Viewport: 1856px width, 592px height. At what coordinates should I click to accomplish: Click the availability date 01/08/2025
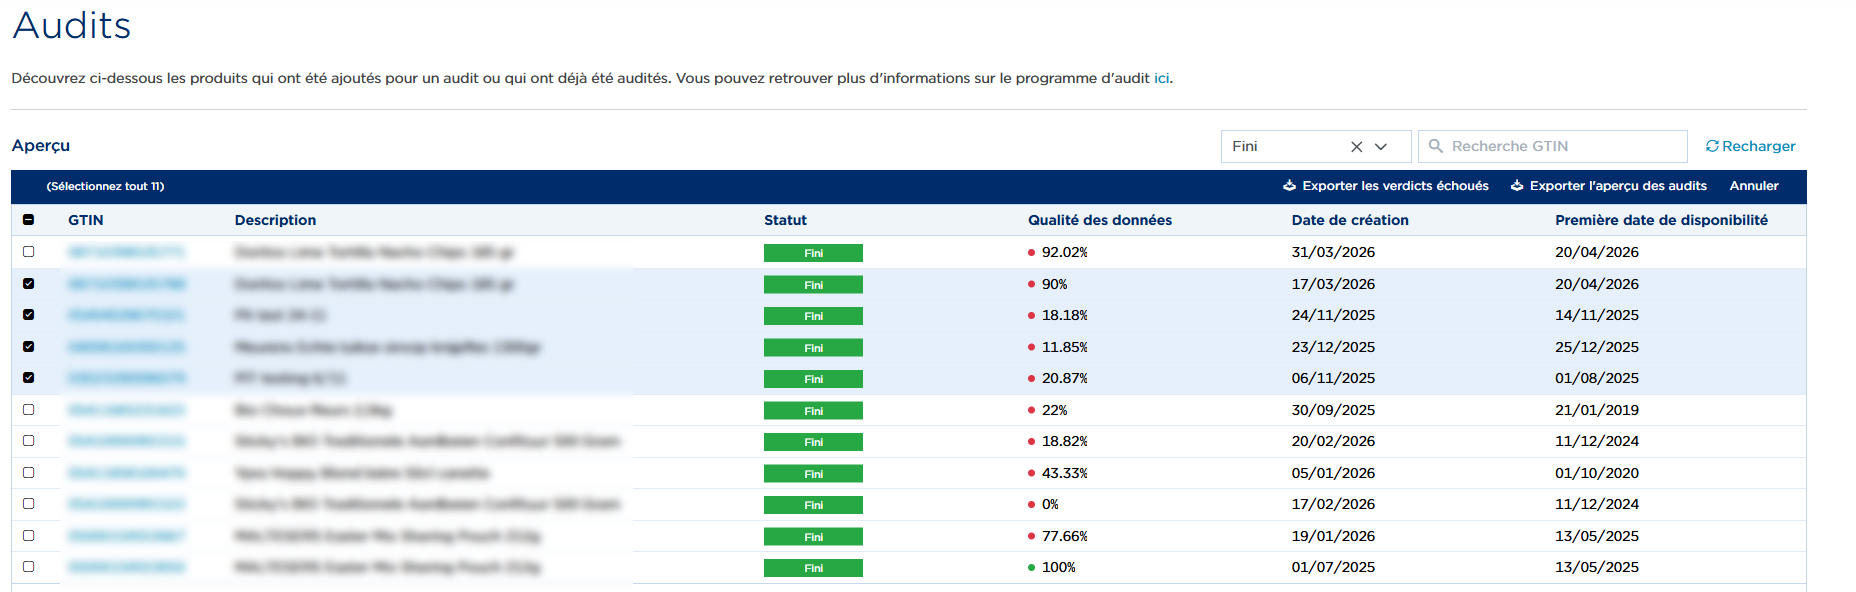(1597, 378)
